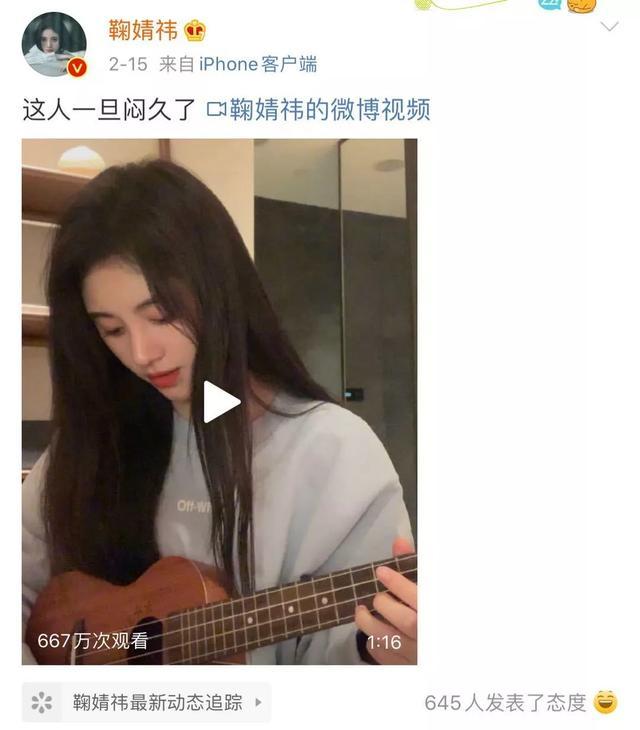
Task: Tap the crown membership icon
Action: 195,31
